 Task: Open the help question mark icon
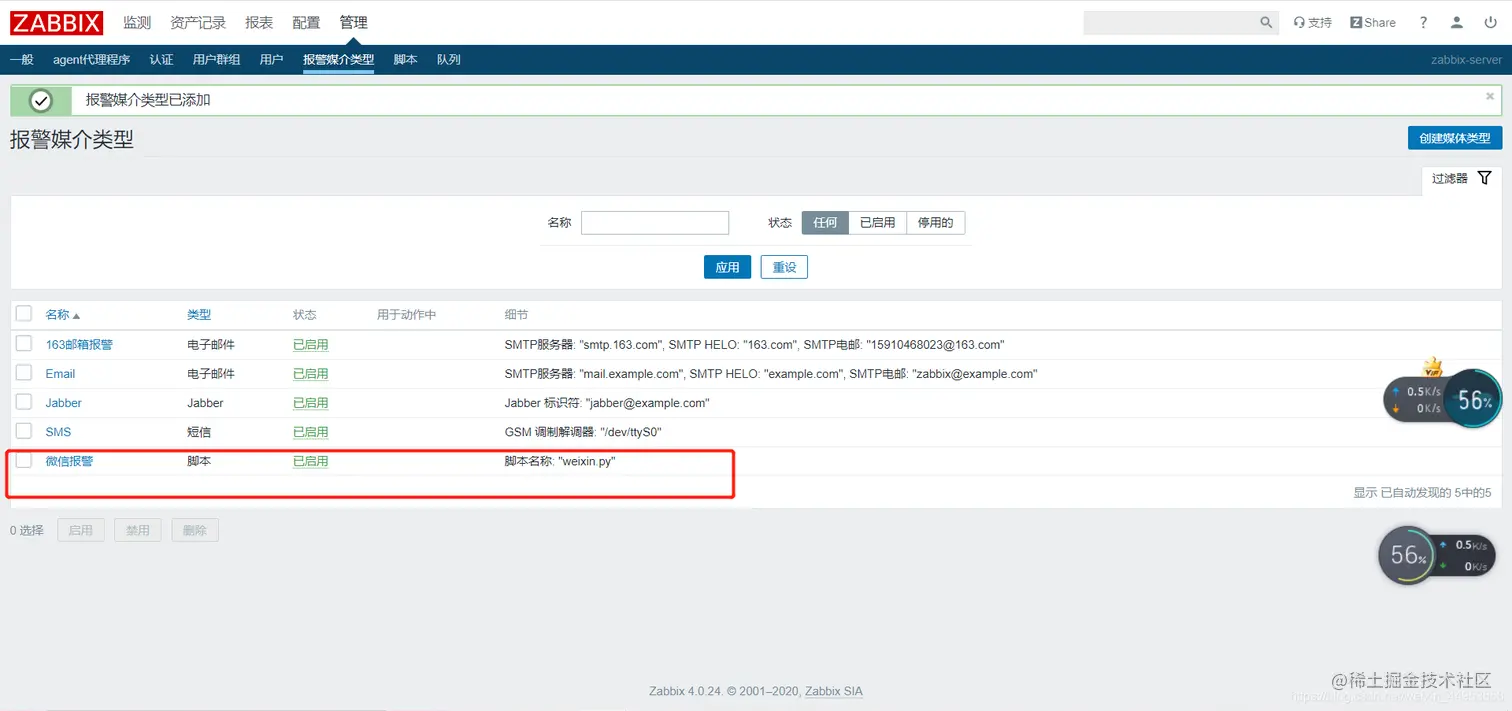click(x=1424, y=22)
